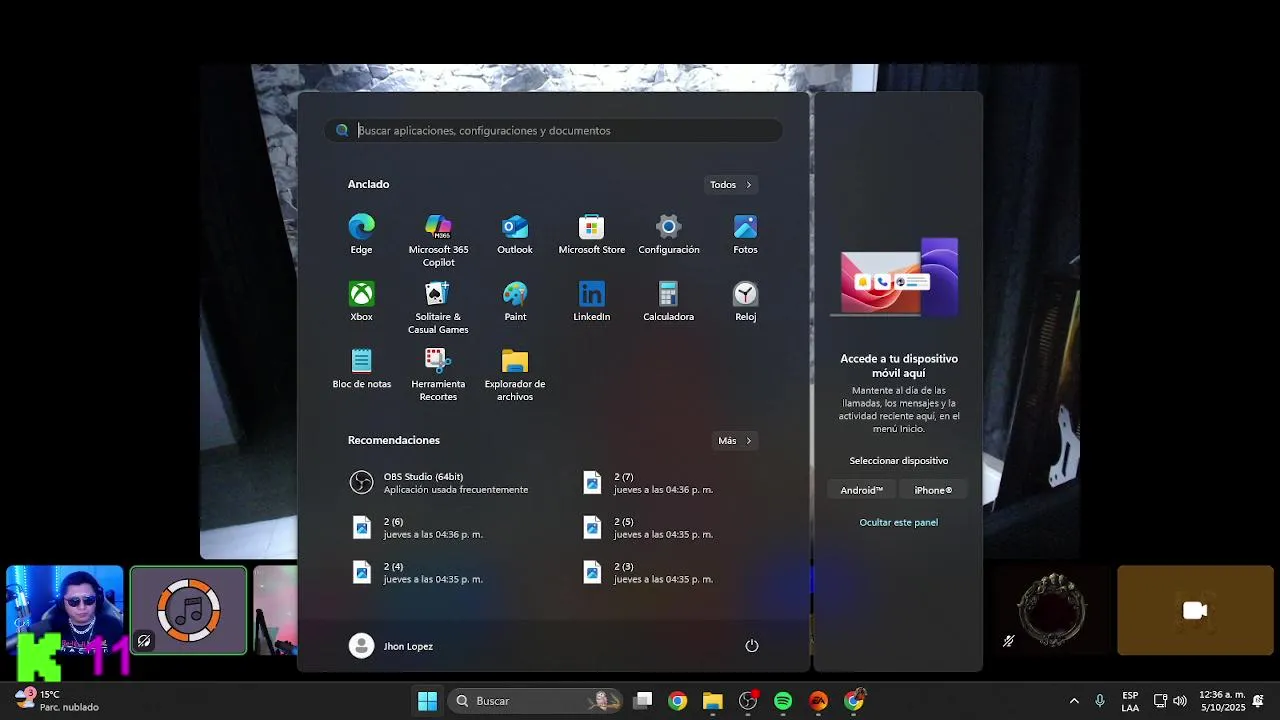Click the taskbar Buscar search box
Image resolution: width=1280 pixels, height=720 pixels.
point(534,701)
